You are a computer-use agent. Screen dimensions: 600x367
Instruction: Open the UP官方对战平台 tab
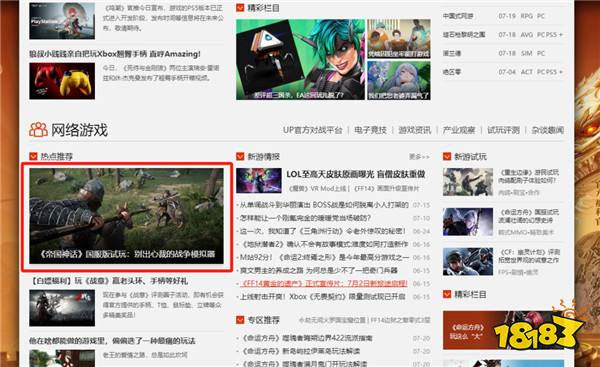(313, 130)
